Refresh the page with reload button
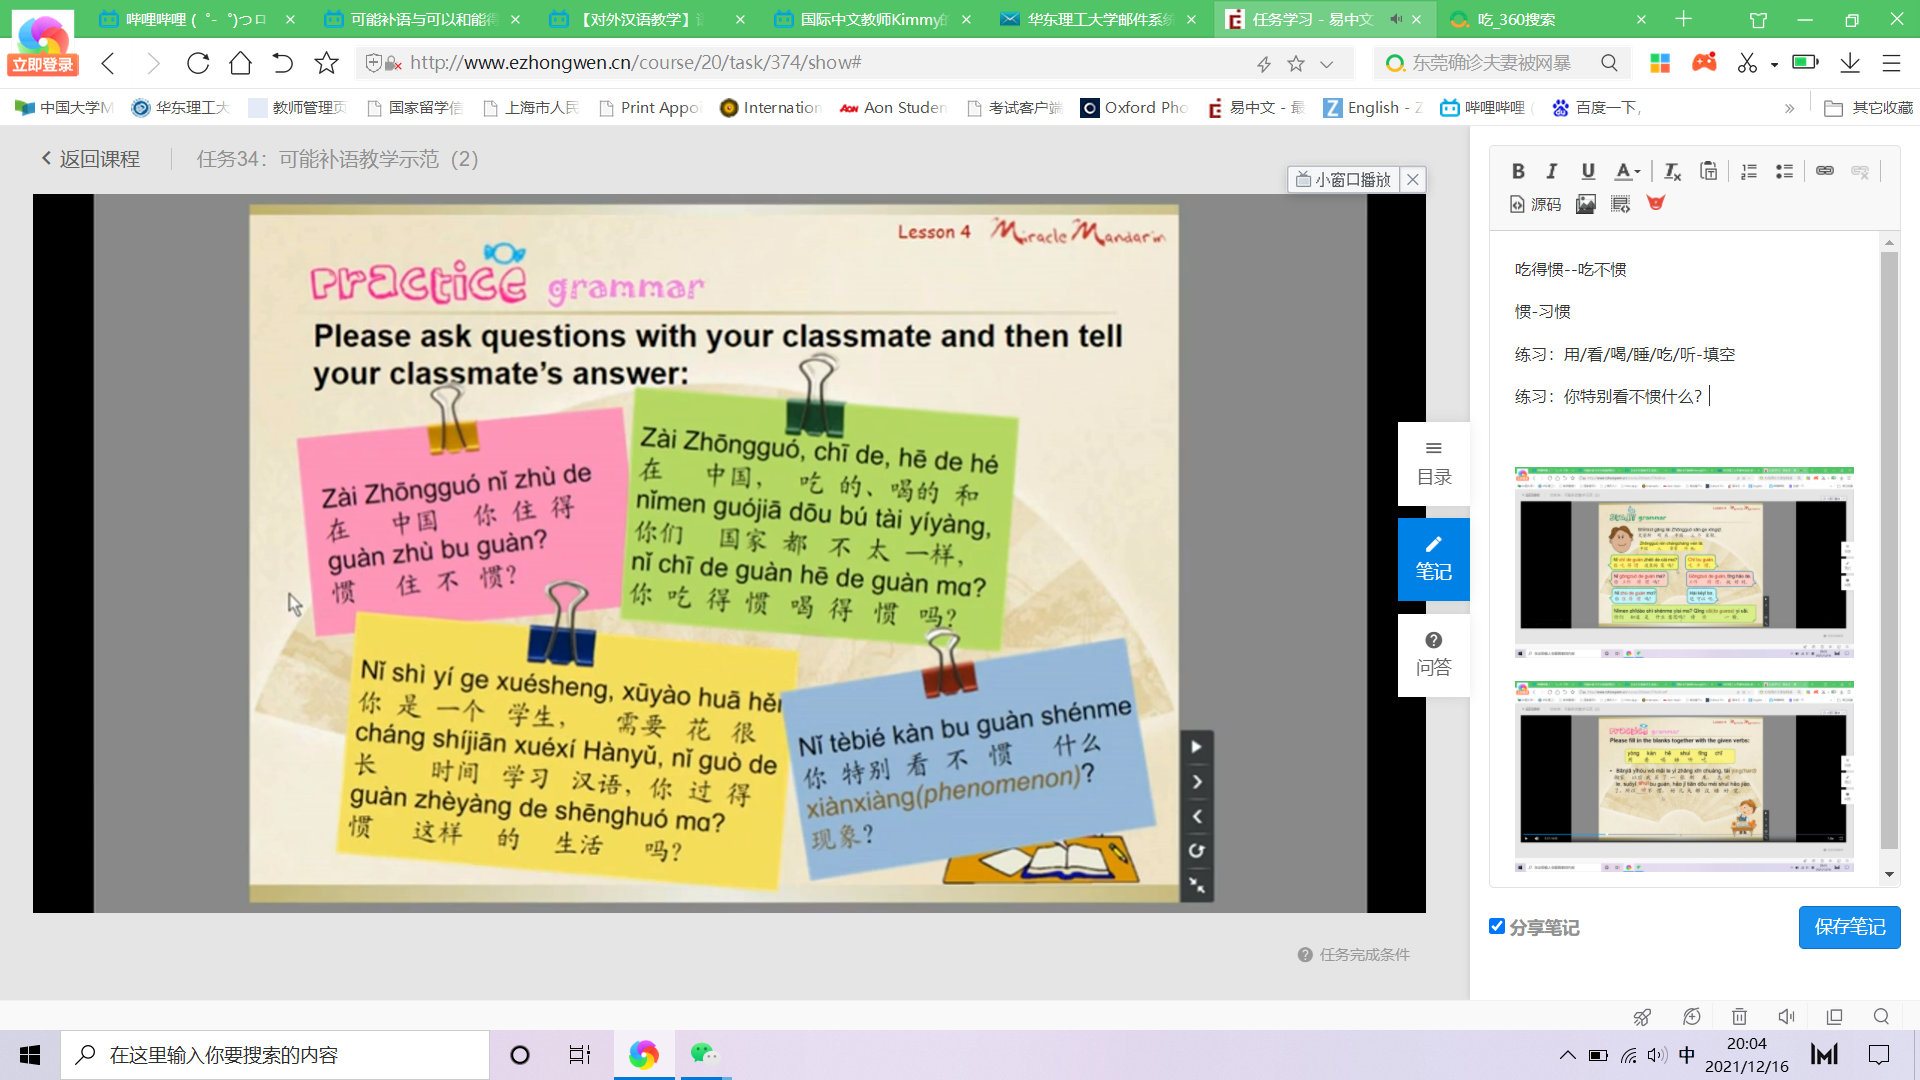1920x1080 pixels. coord(197,63)
